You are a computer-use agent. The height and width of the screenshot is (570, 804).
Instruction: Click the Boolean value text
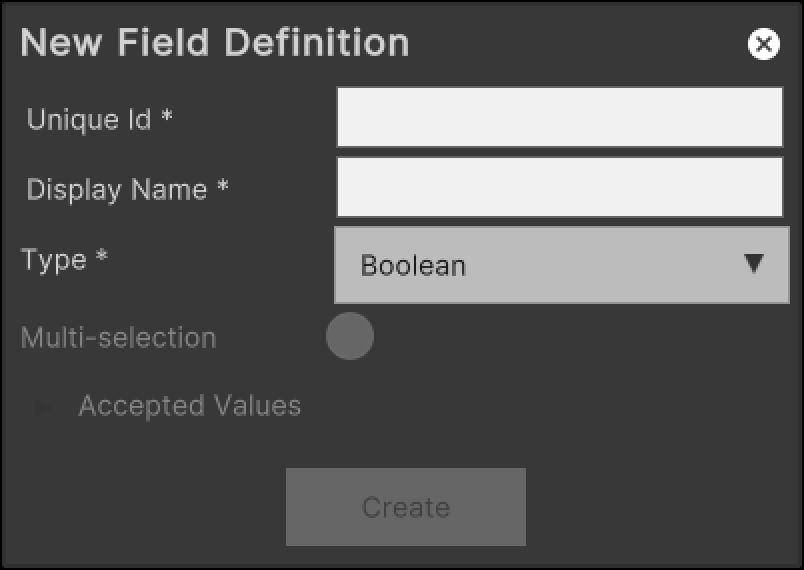coord(413,266)
